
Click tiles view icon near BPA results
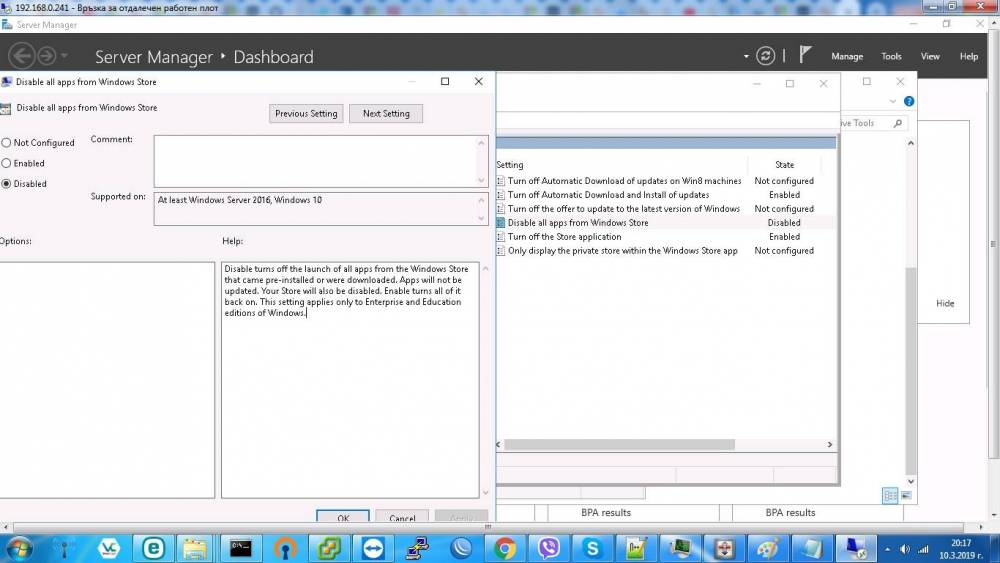pos(890,495)
